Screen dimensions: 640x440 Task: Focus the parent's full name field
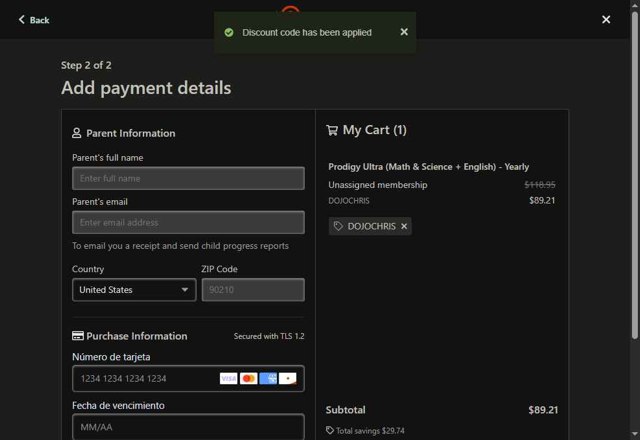[x=188, y=178]
